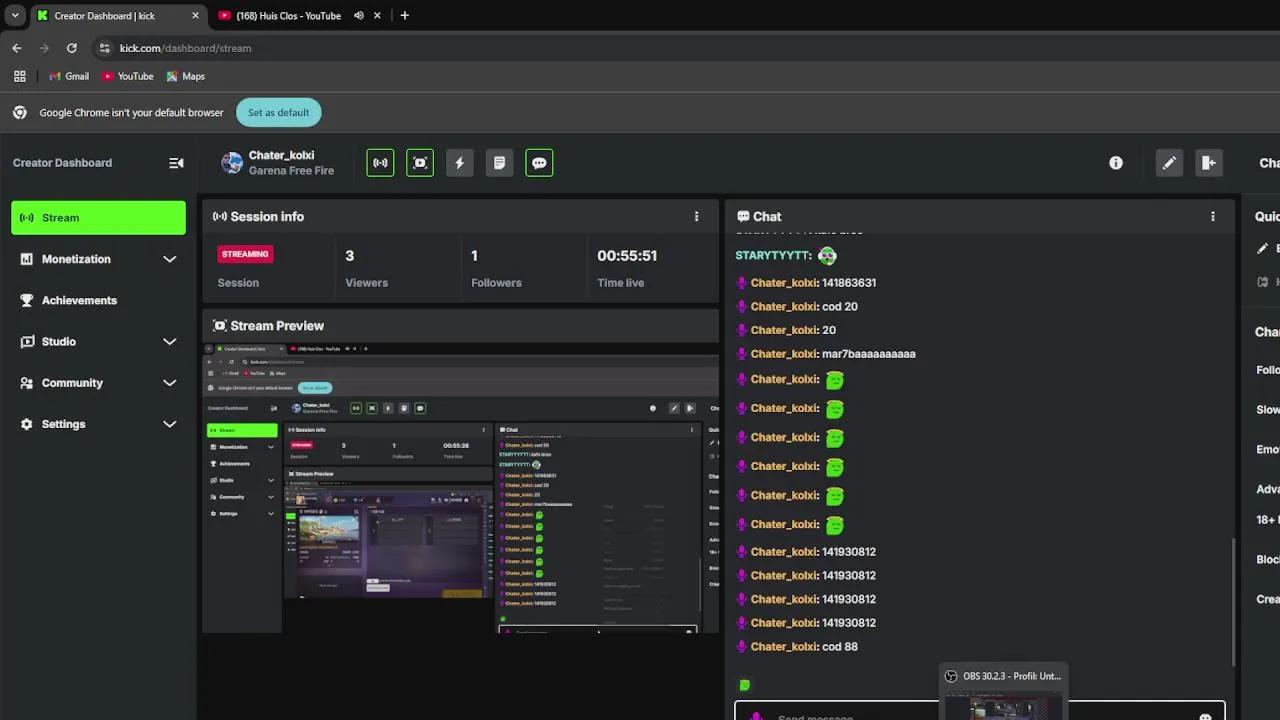Click the chat message '141863631'
Viewport: 1280px width, 720px height.
coord(849,283)
